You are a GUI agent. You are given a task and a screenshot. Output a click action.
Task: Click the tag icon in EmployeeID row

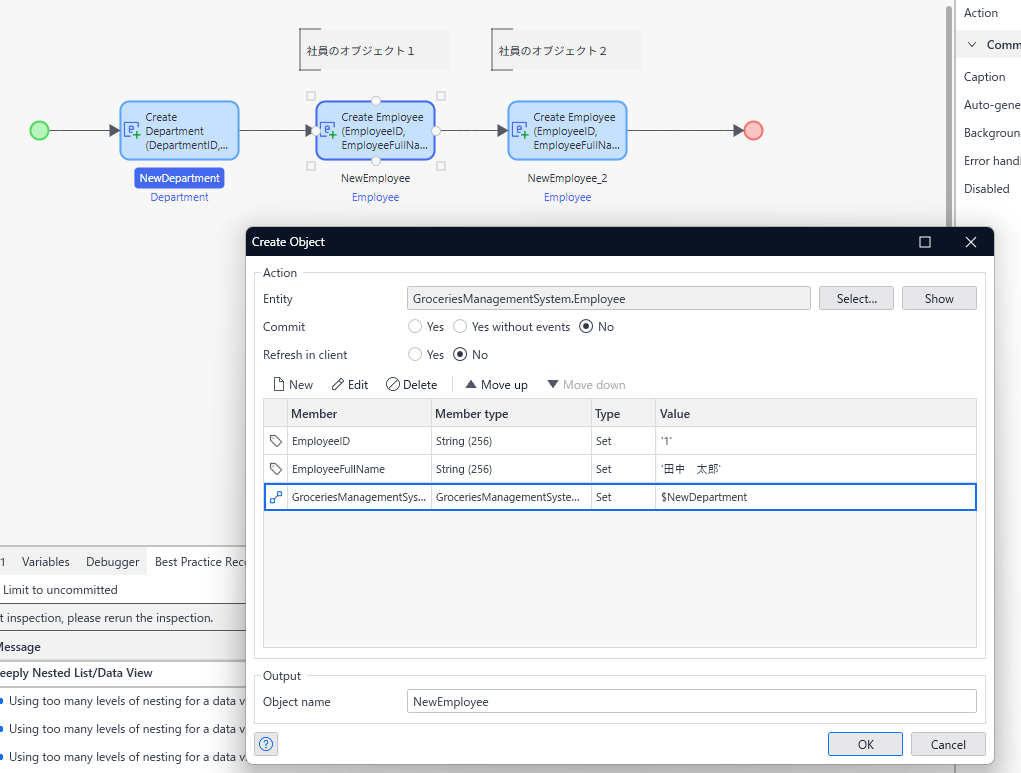pos(275,441)
